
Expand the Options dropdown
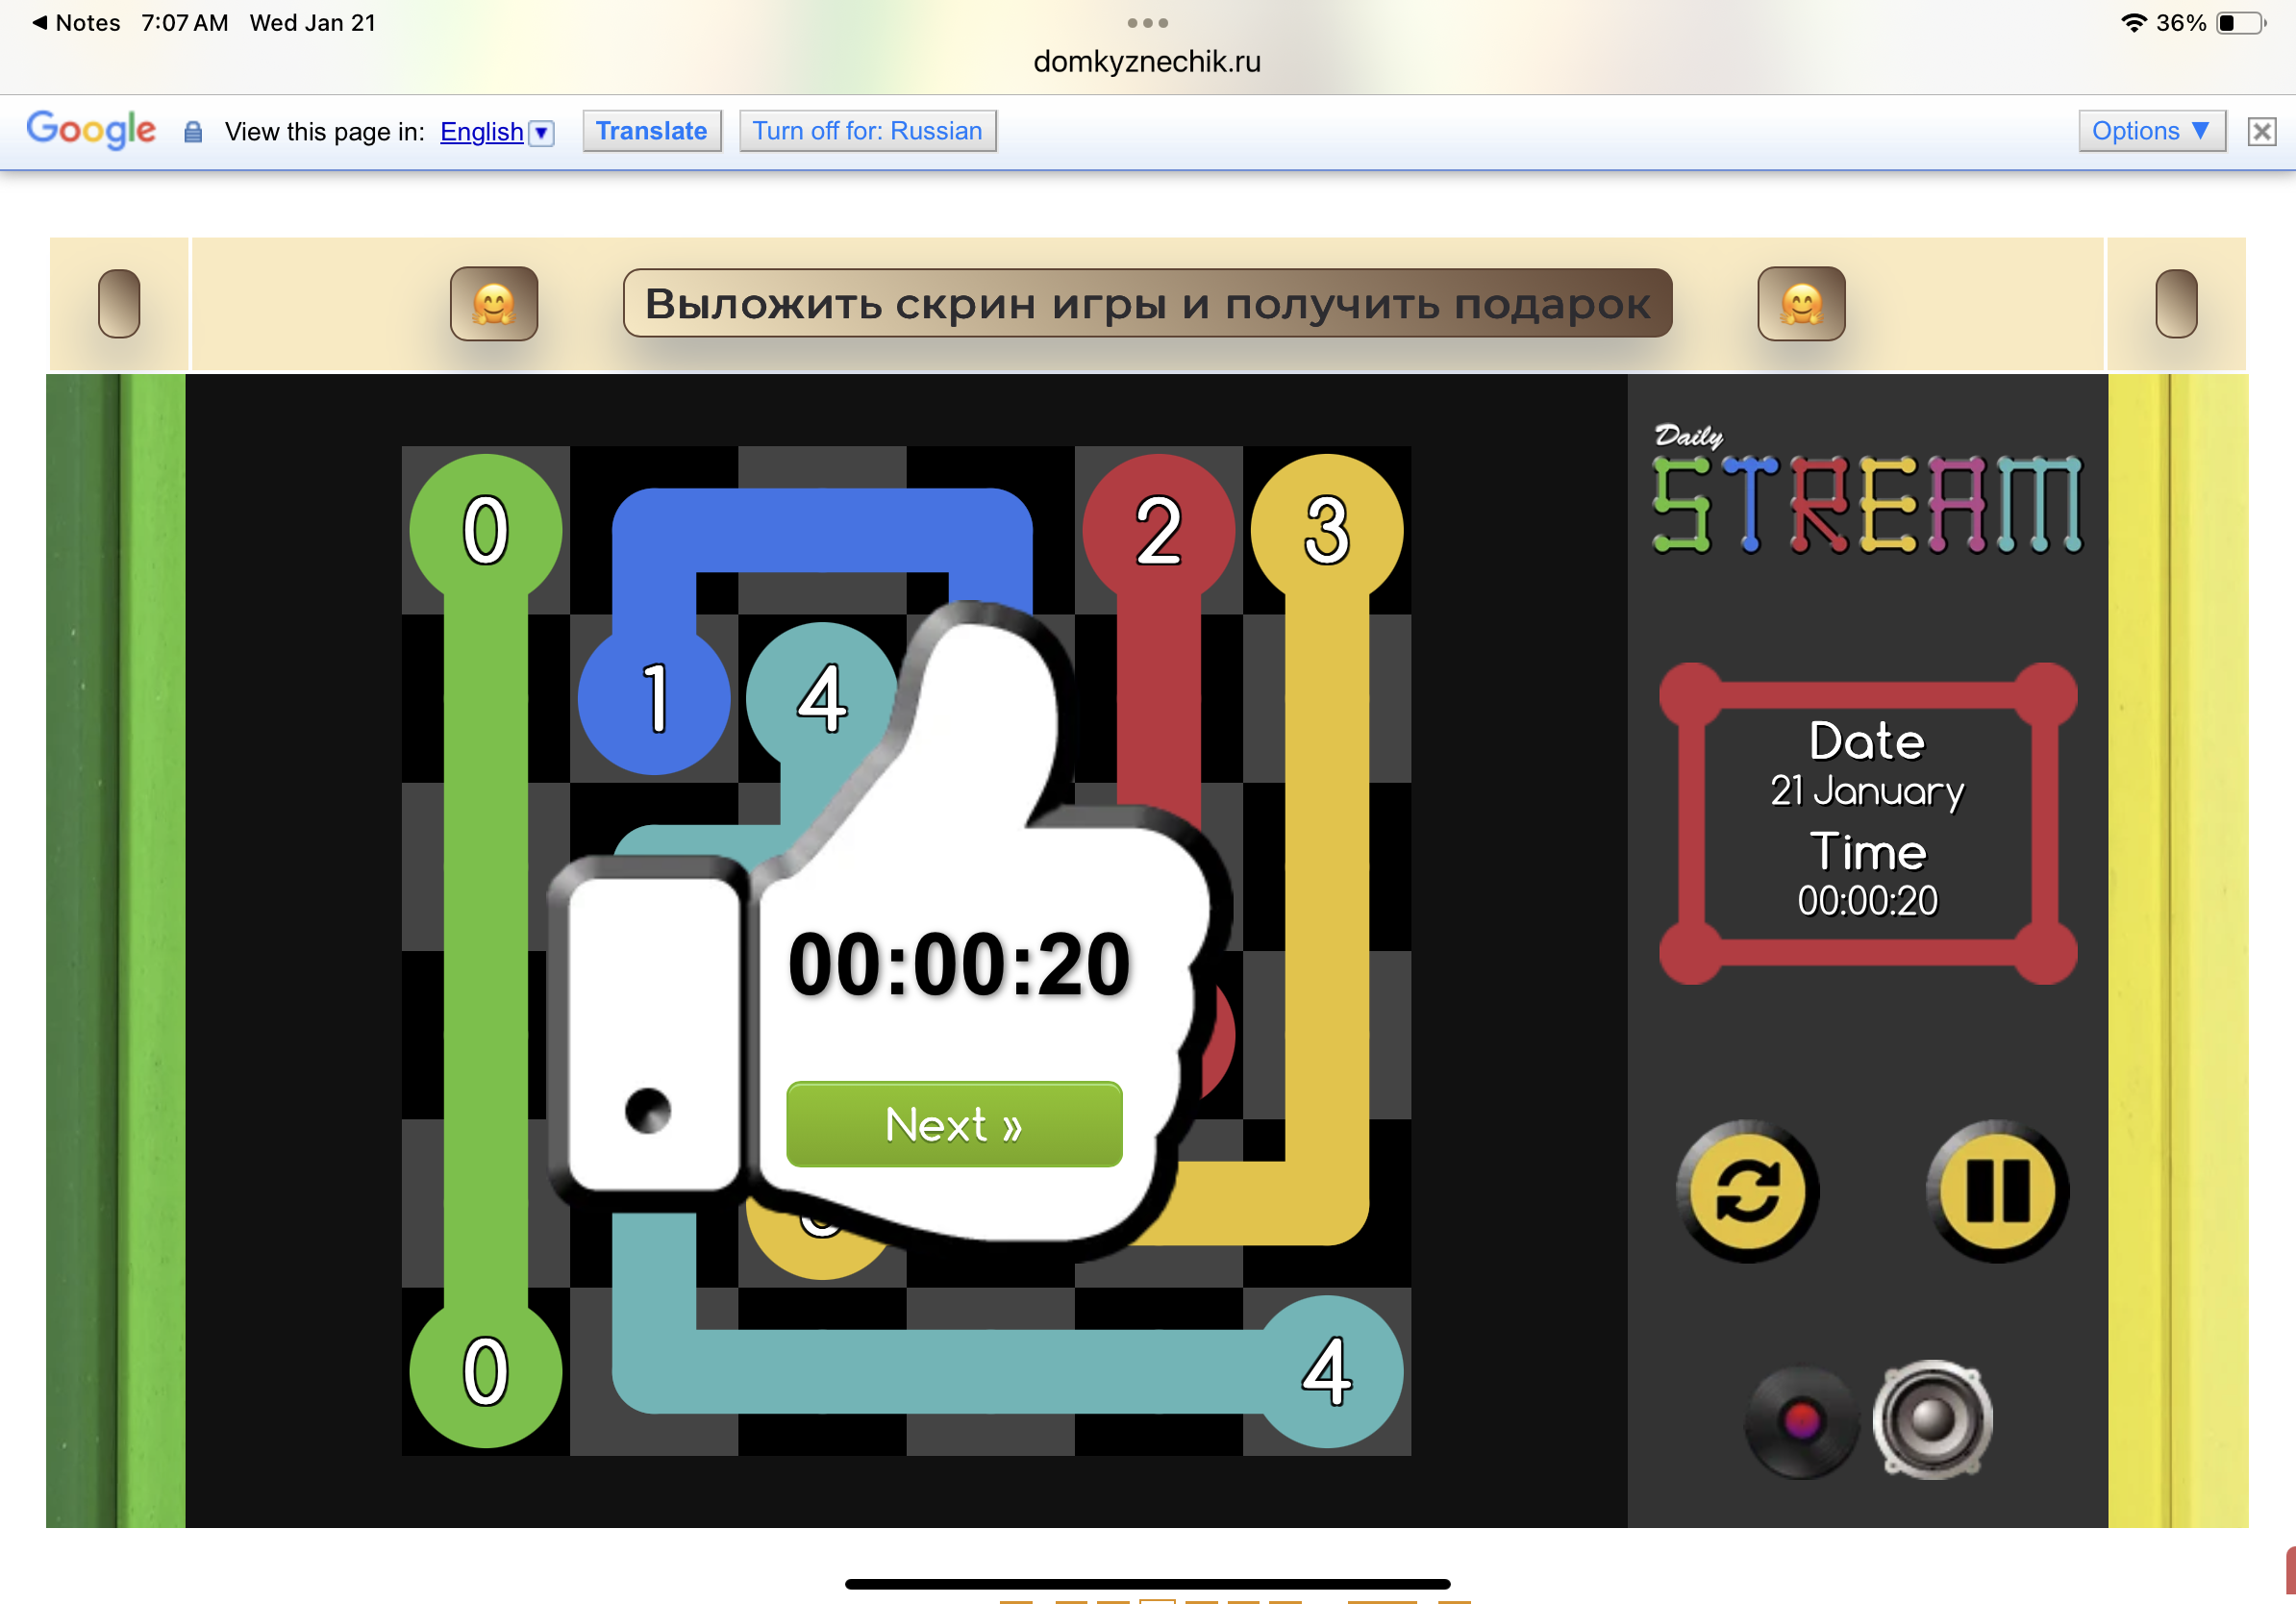[2151, 131]
